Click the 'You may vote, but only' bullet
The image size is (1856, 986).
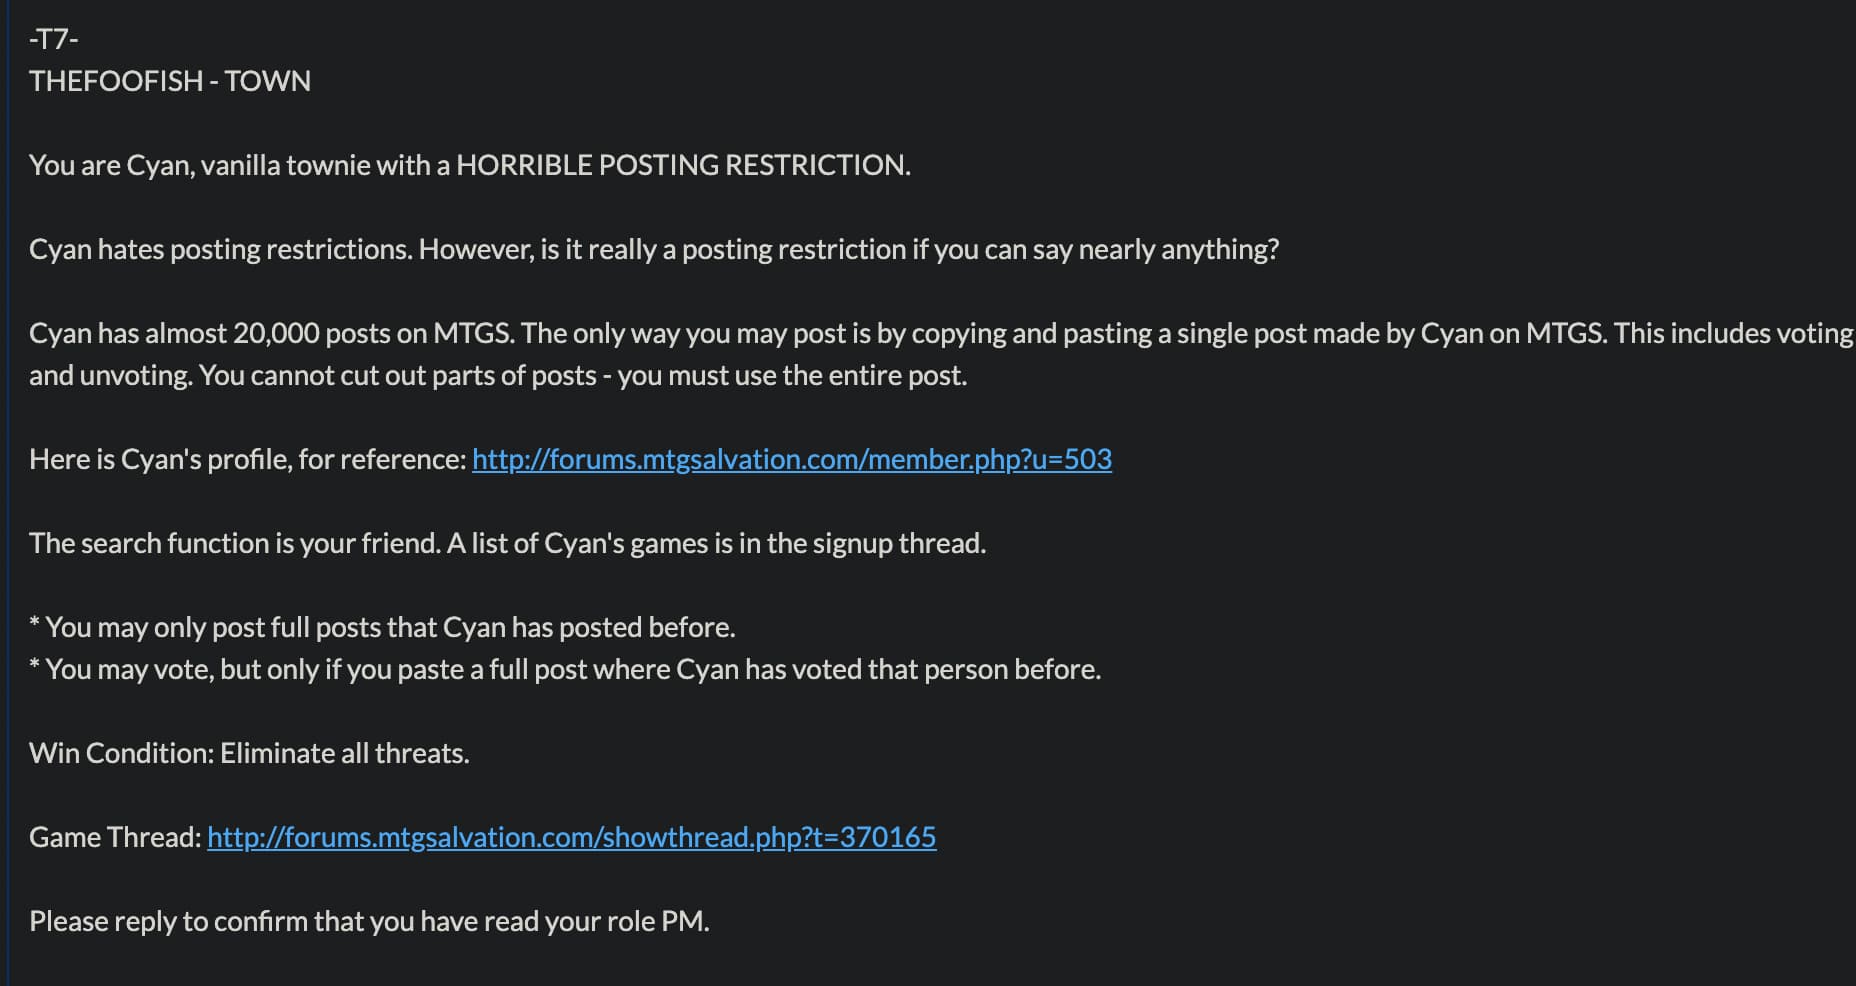pyautogui.click(x=565, y=669)
